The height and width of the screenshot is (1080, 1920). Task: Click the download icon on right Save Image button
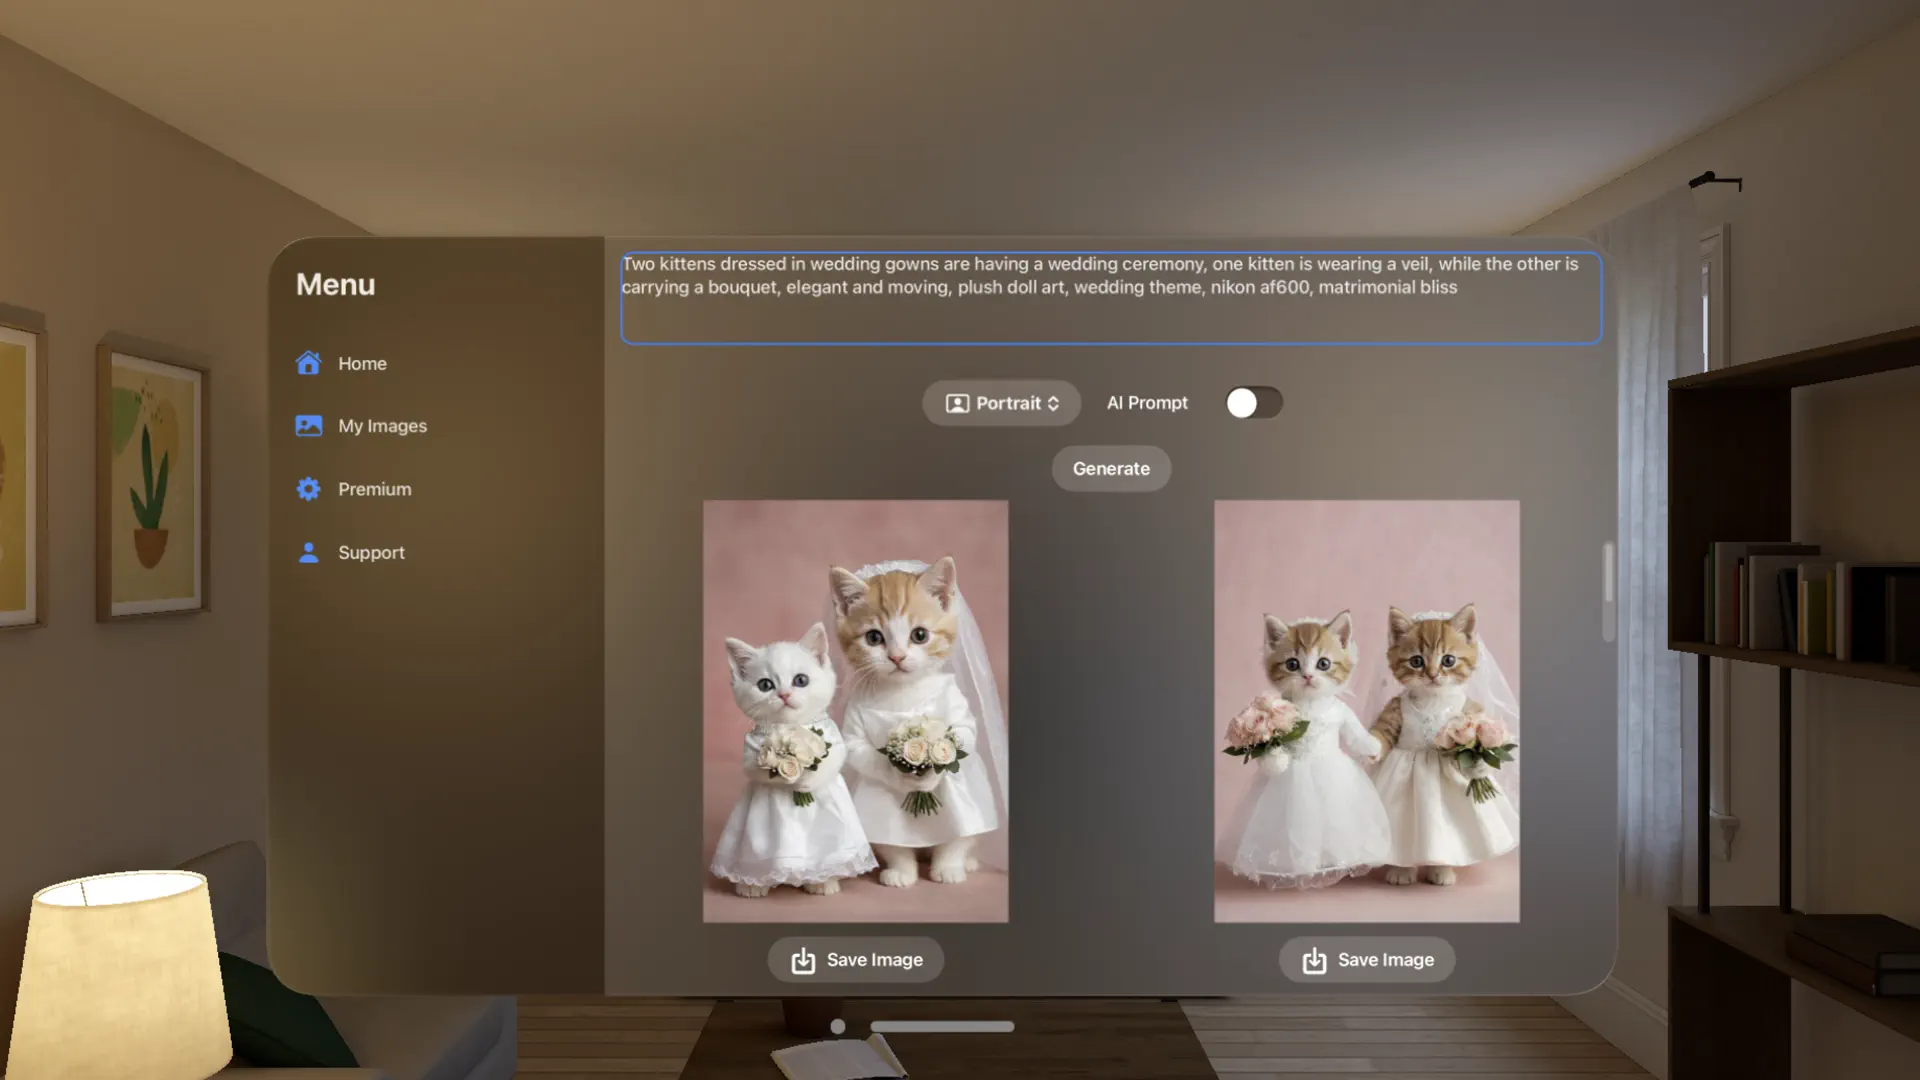point(1313,959)
